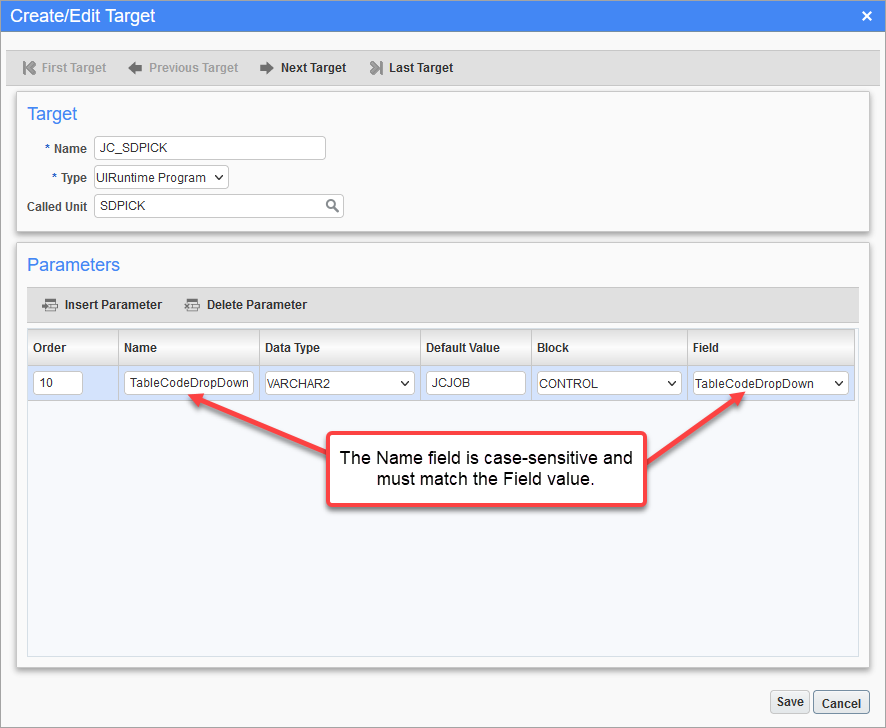
Task: Click the Default Value field showing JCJOB
Action: point(475,383)
